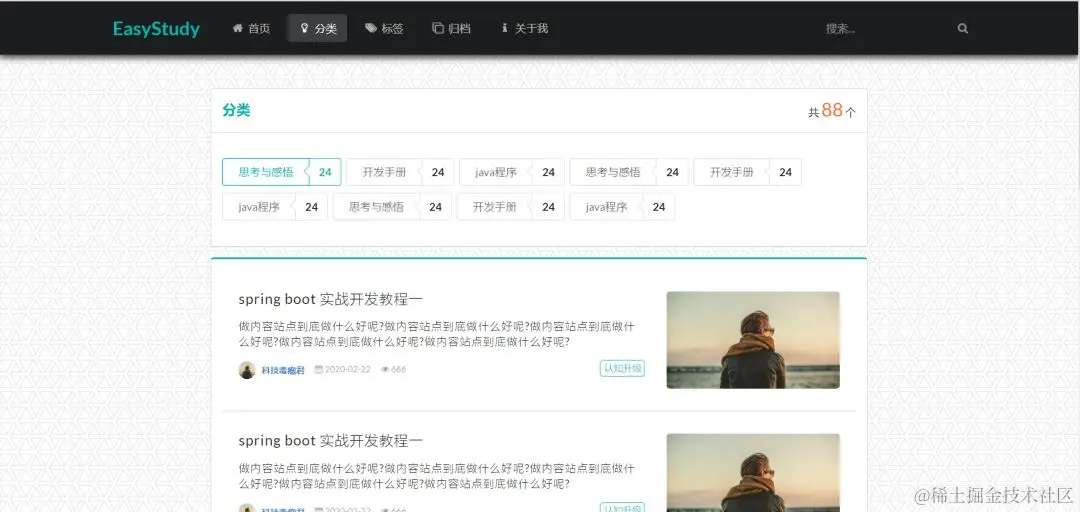The width and height of the screenshot is (1080, 512).
Task: Click the home icon beside 首页
Action: (238, 28)
